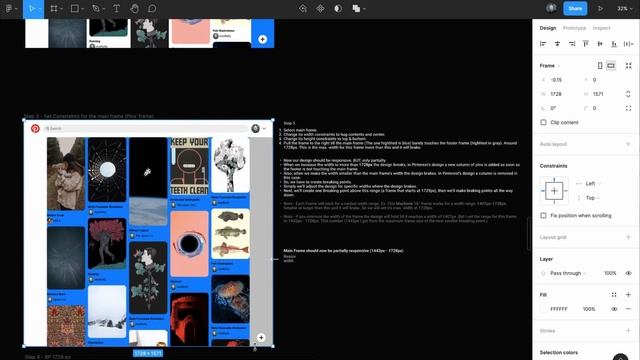Viewport: 640px width, 360px height.
Task: Click the FFFFFF fill color swatch
Action: [x=543, y=309]
